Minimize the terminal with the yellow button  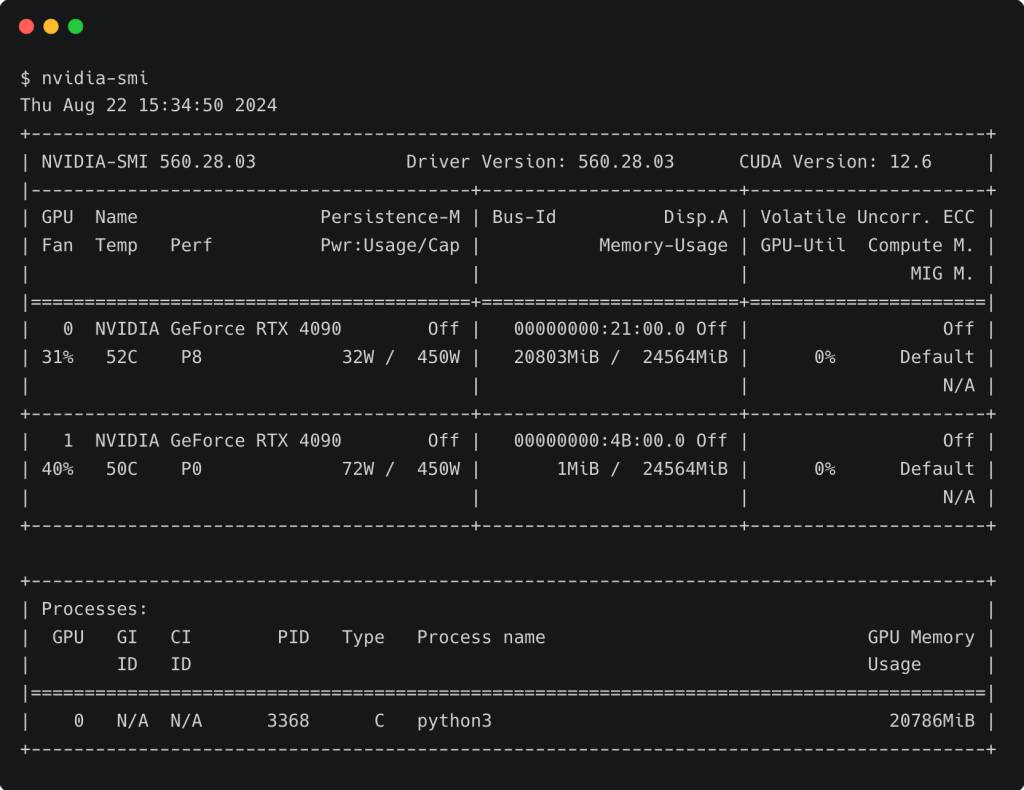click(x=51, y=26)
